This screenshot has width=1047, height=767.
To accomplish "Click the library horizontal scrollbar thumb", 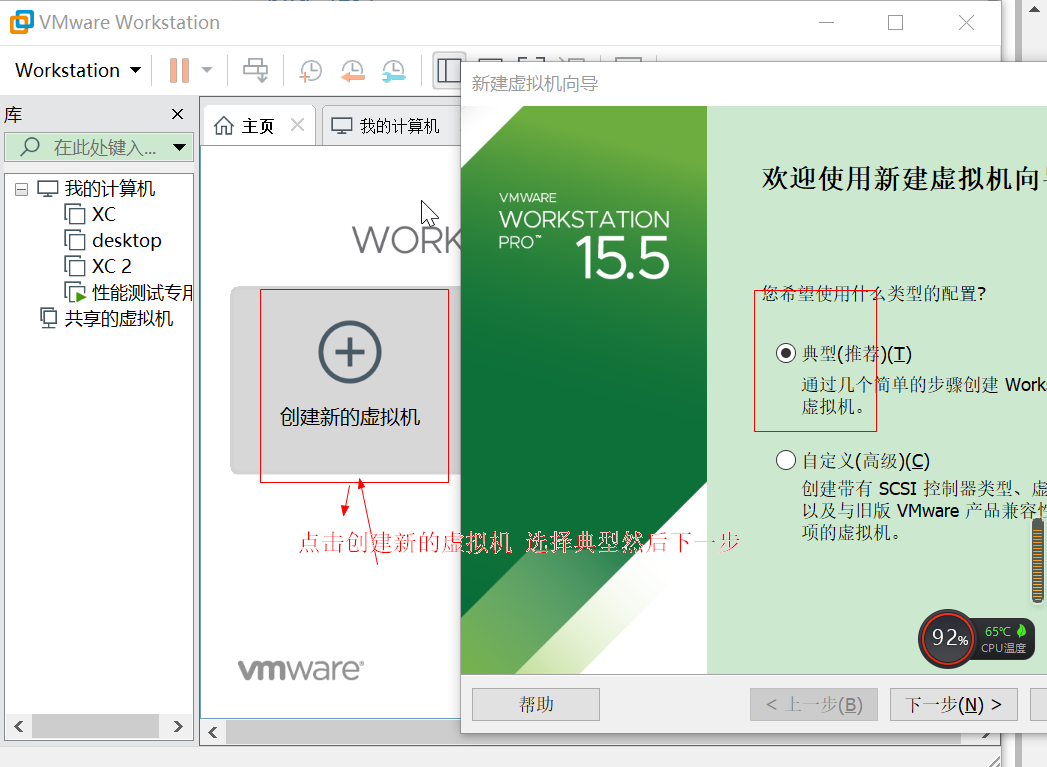I will (x=95, y=726).
